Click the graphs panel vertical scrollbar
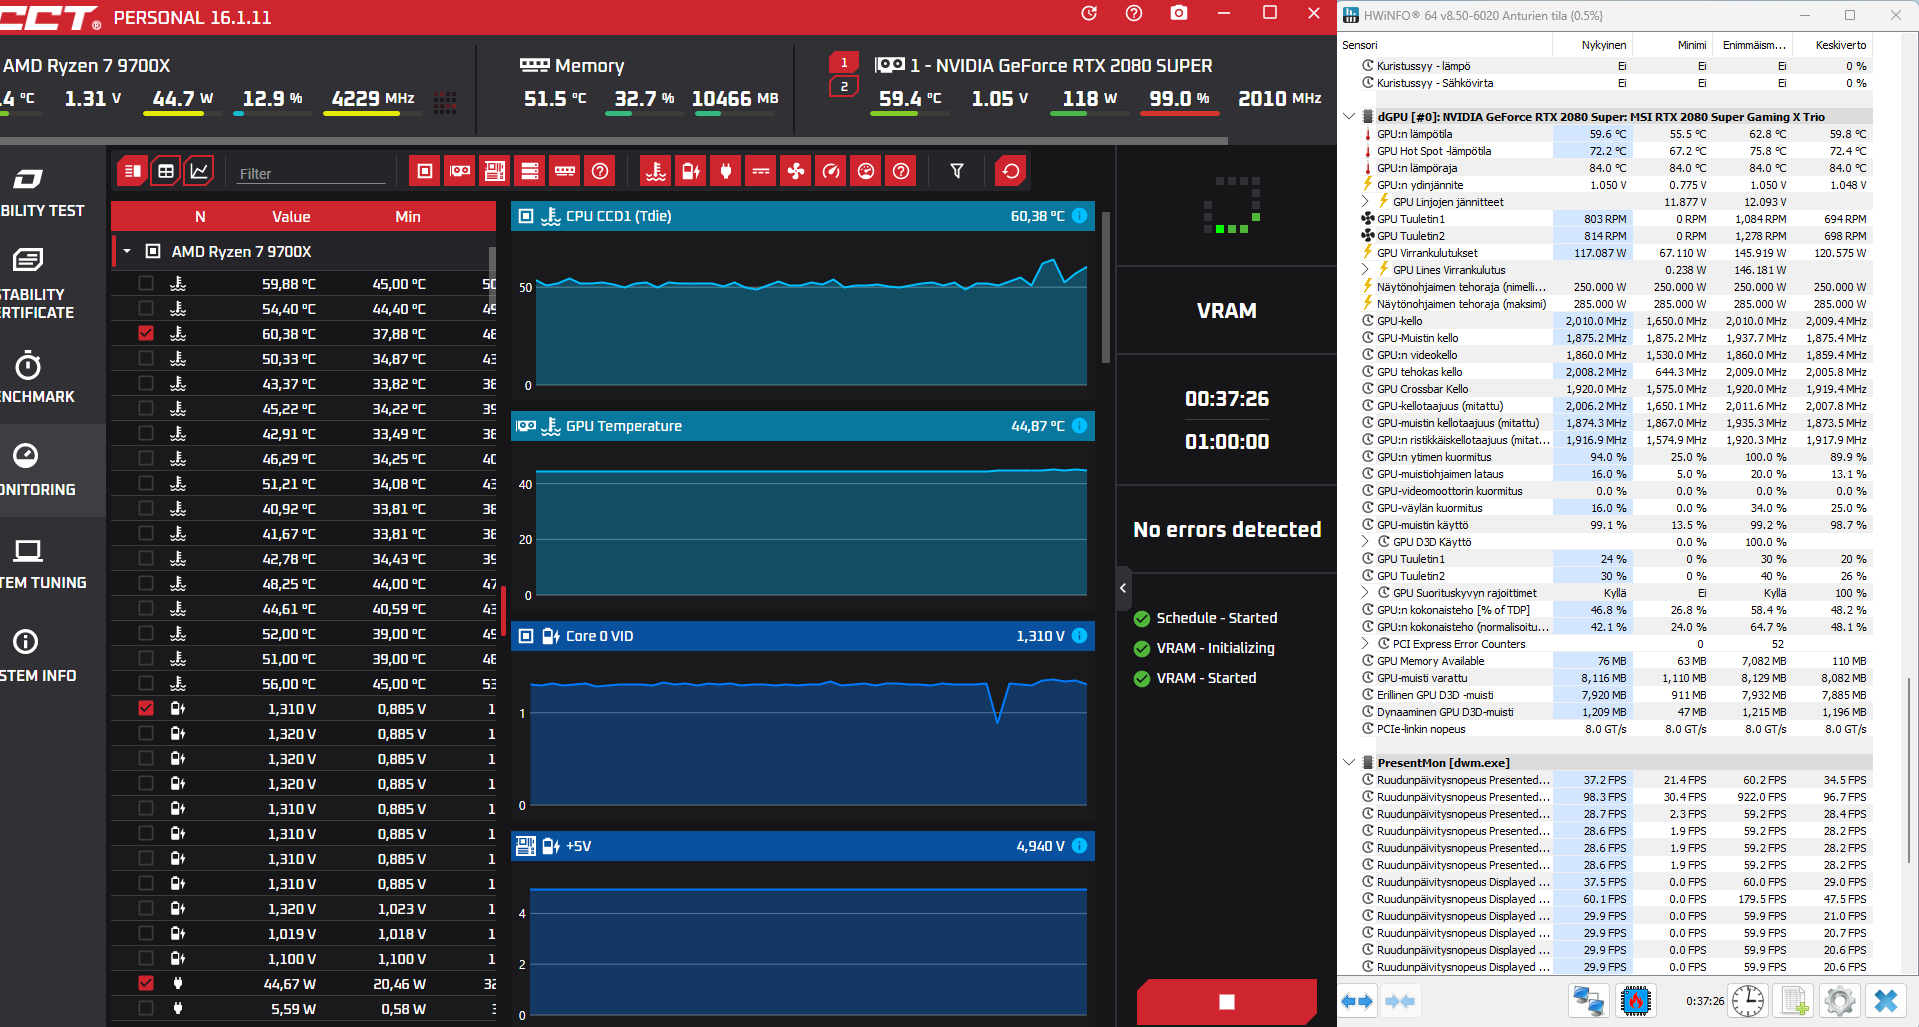 point(1105,288)
